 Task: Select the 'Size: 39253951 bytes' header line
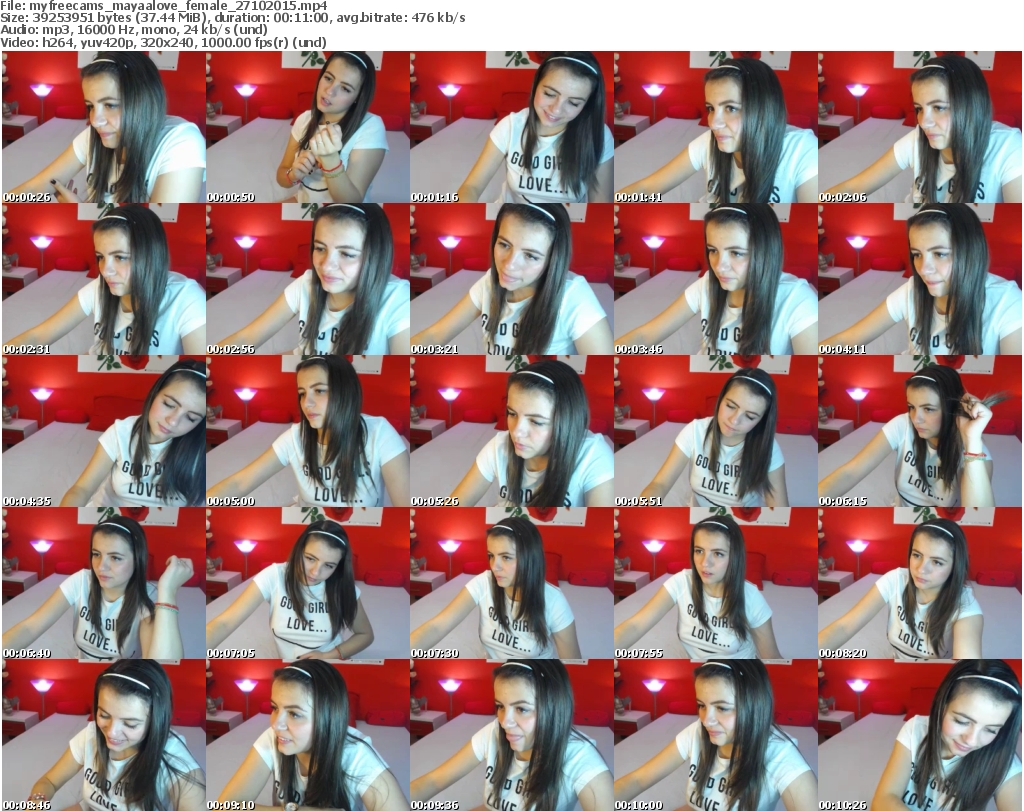[232, 18]
